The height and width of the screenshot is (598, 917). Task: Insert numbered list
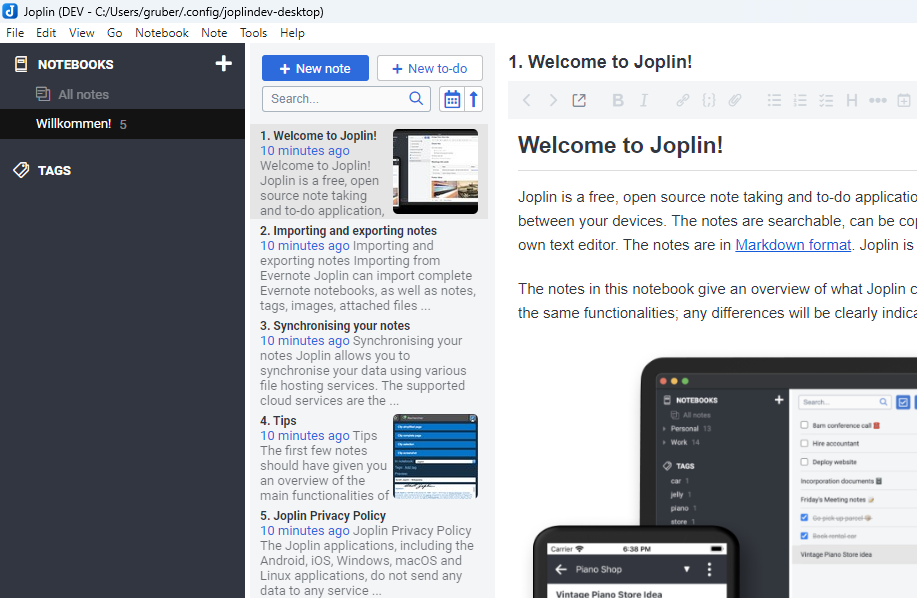click(x=800, y=101)
